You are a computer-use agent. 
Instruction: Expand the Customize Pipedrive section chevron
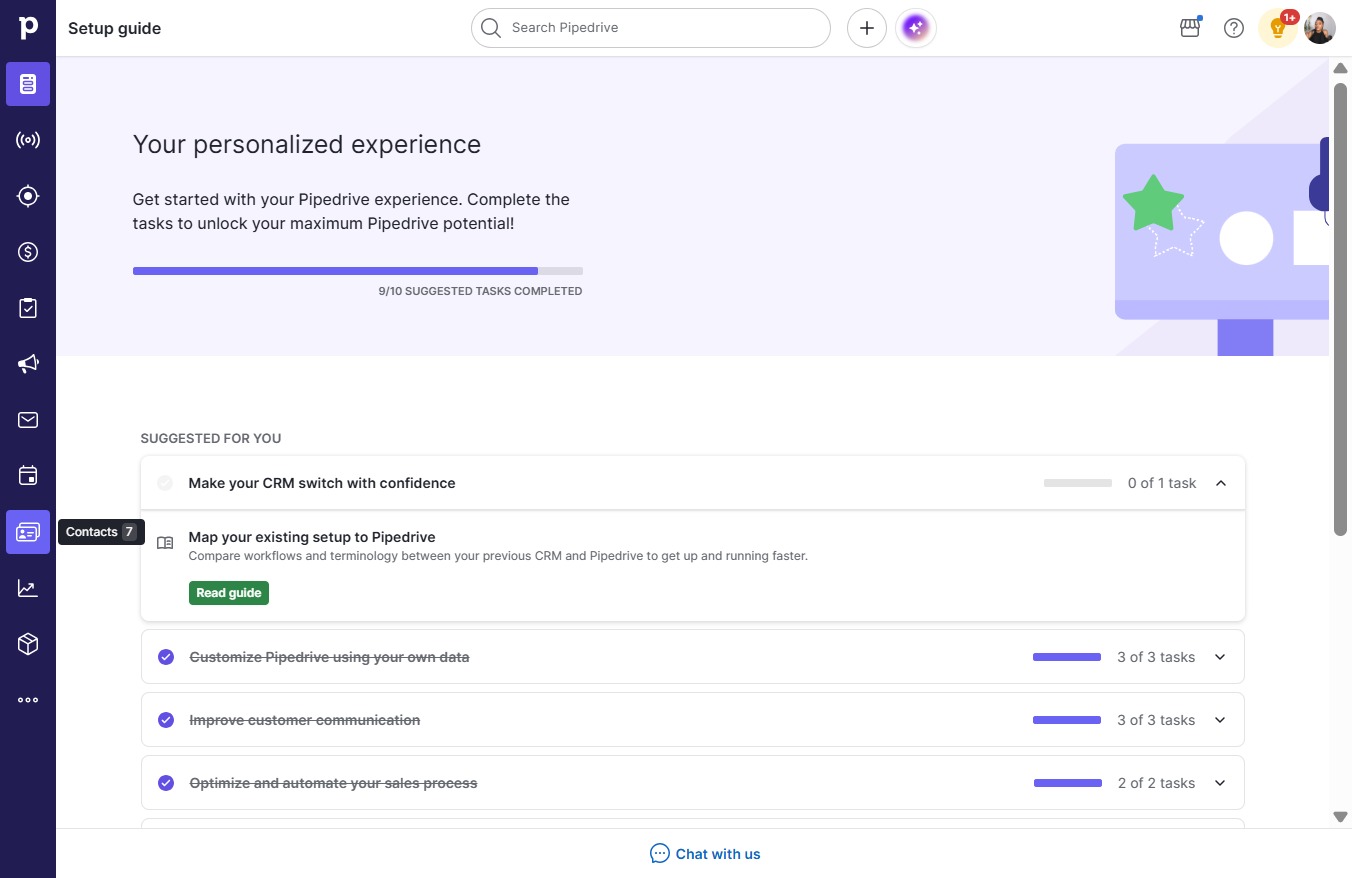pyautogui.click(x=1220, y=657)
